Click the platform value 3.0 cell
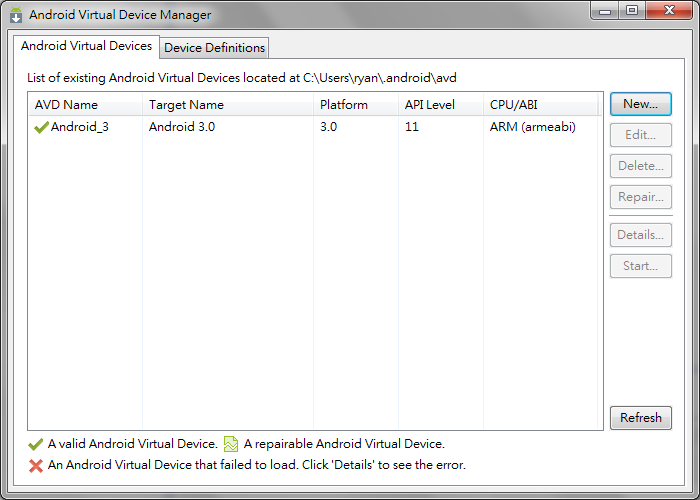 (x=329, y=127)
